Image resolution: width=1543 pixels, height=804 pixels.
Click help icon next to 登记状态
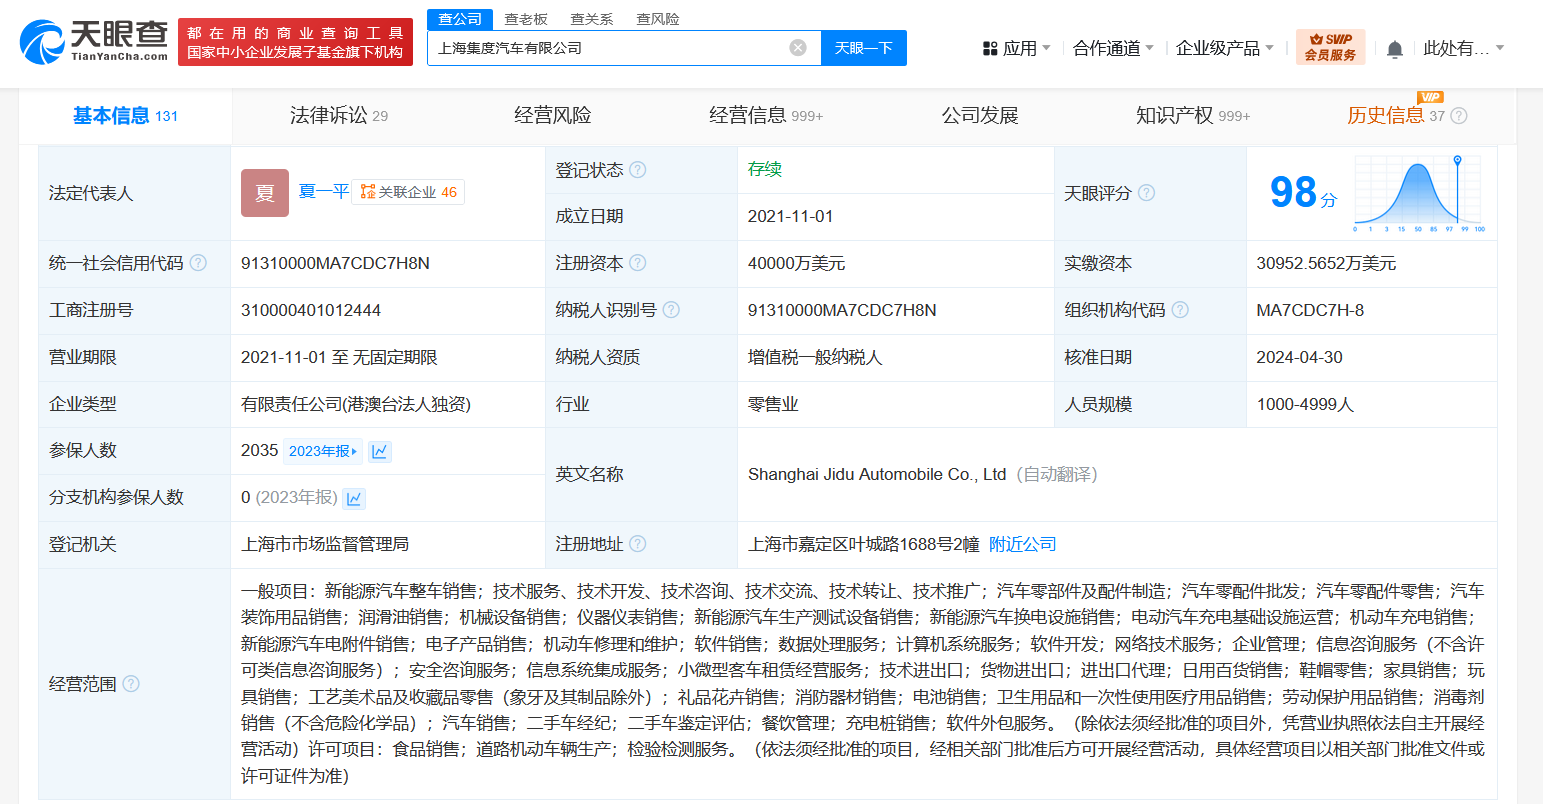tap(637, 170)
